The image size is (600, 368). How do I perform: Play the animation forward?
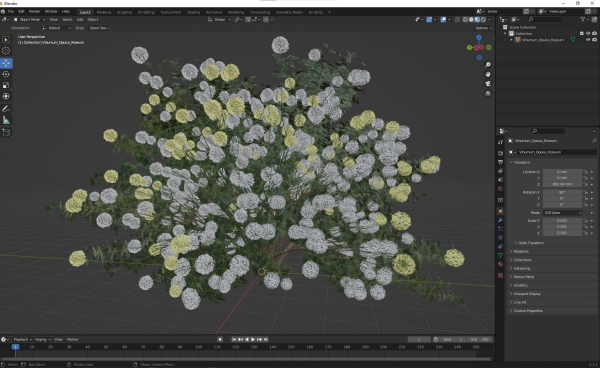[x=253, y=339]
